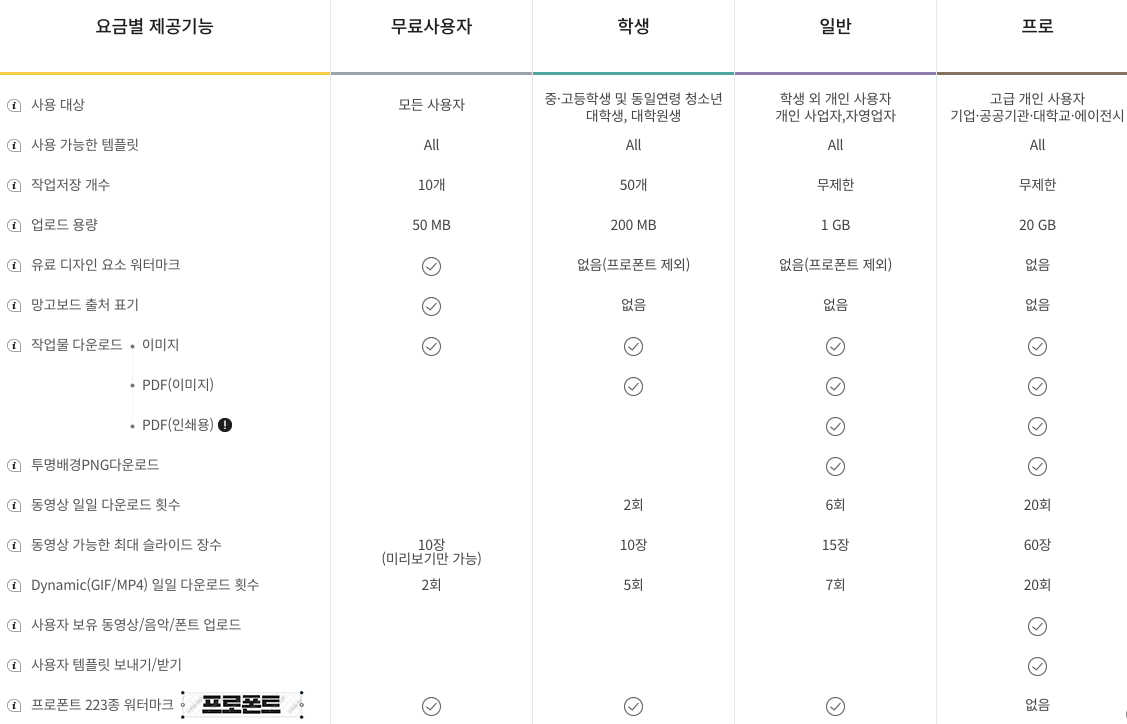Show info for 유료 디자인 요소 워터마크
Screen dimensions: 1127x724
(14, 266)
